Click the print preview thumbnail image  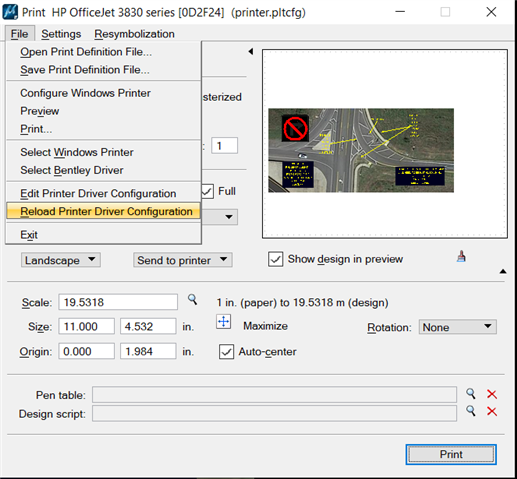coord(361,150)
